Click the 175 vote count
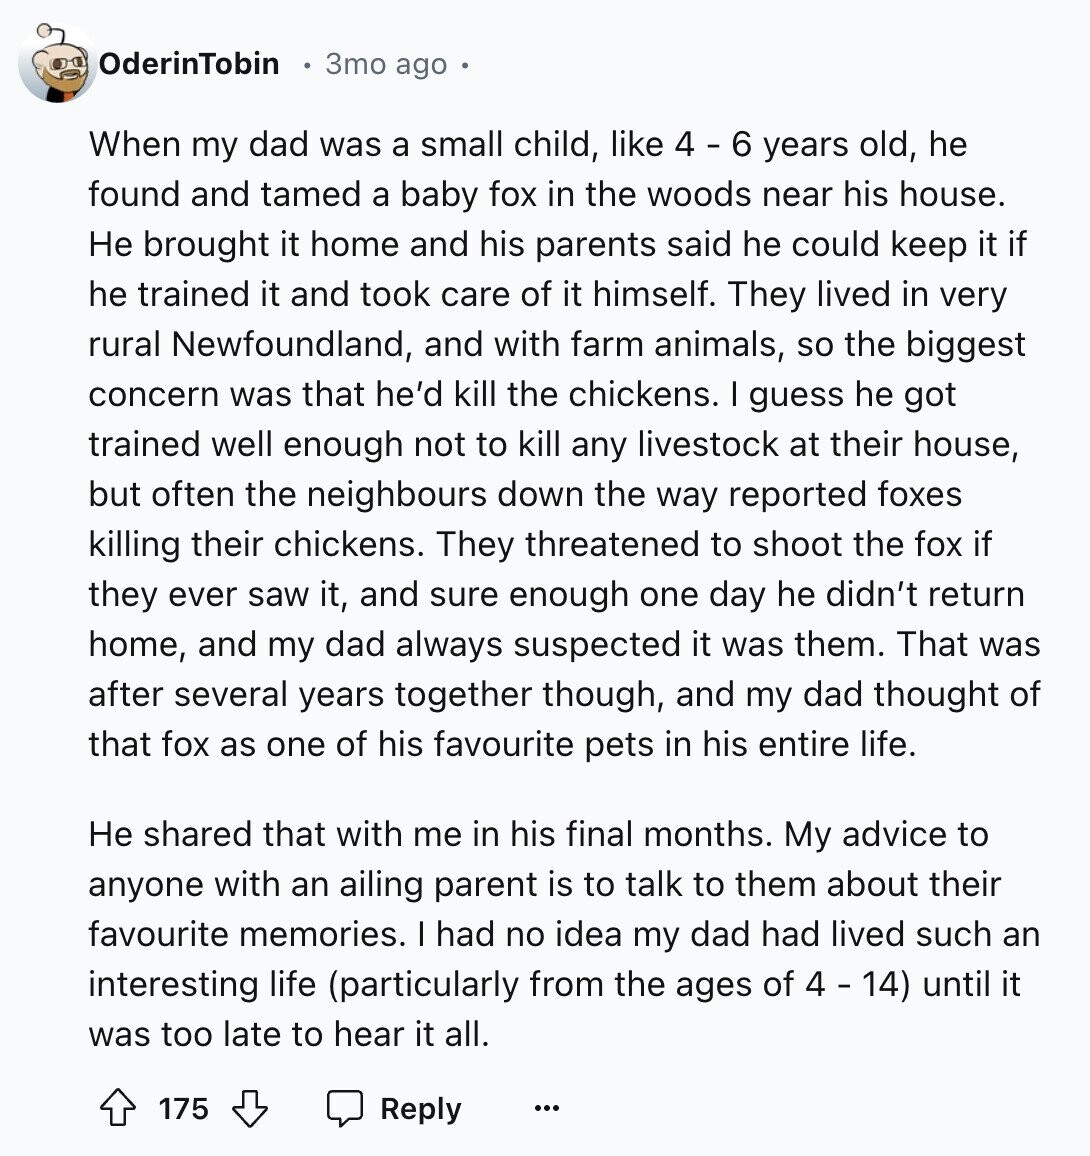Viewport: 1090px width, 1156px height. 184,1108
